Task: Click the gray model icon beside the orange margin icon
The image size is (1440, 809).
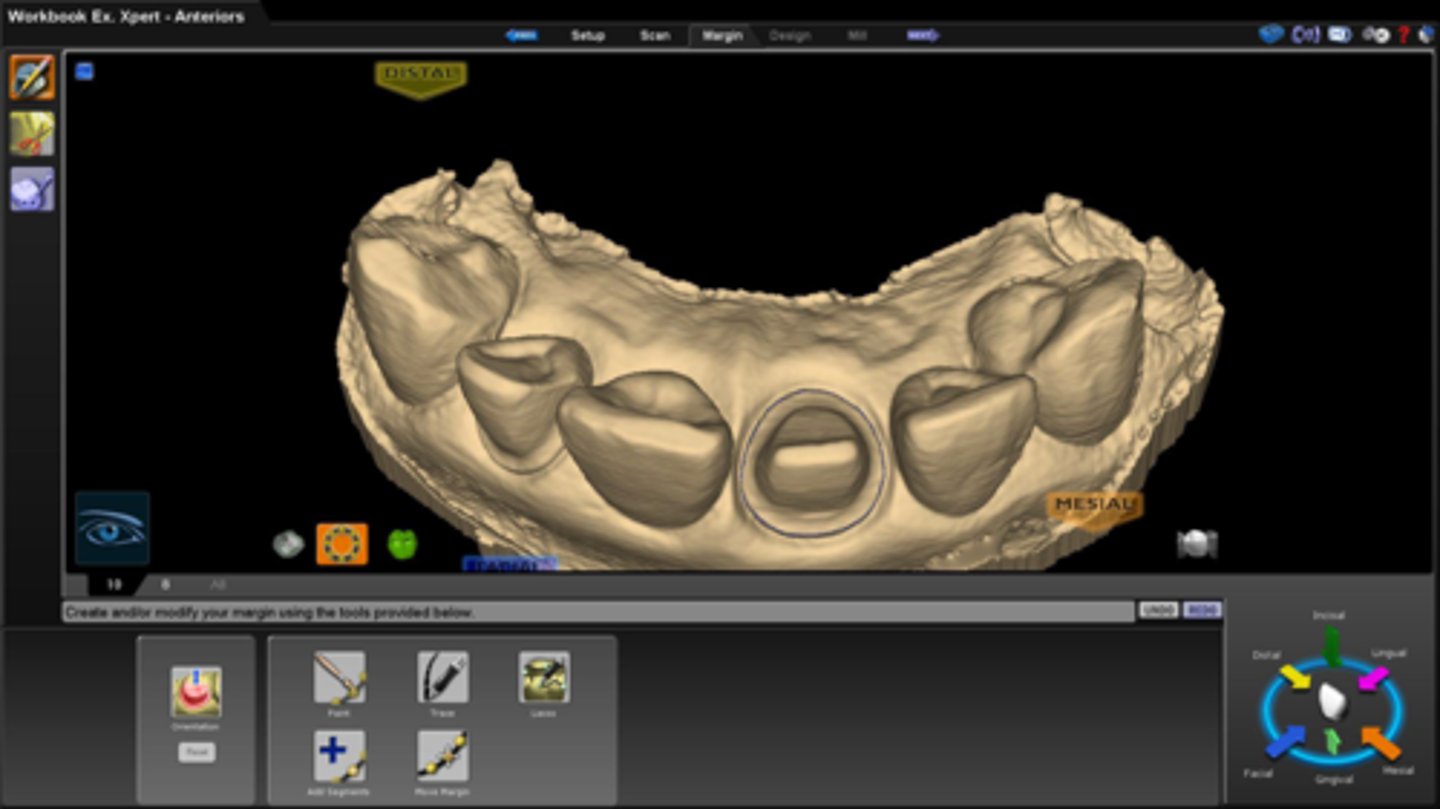Action: pos(288,544)
